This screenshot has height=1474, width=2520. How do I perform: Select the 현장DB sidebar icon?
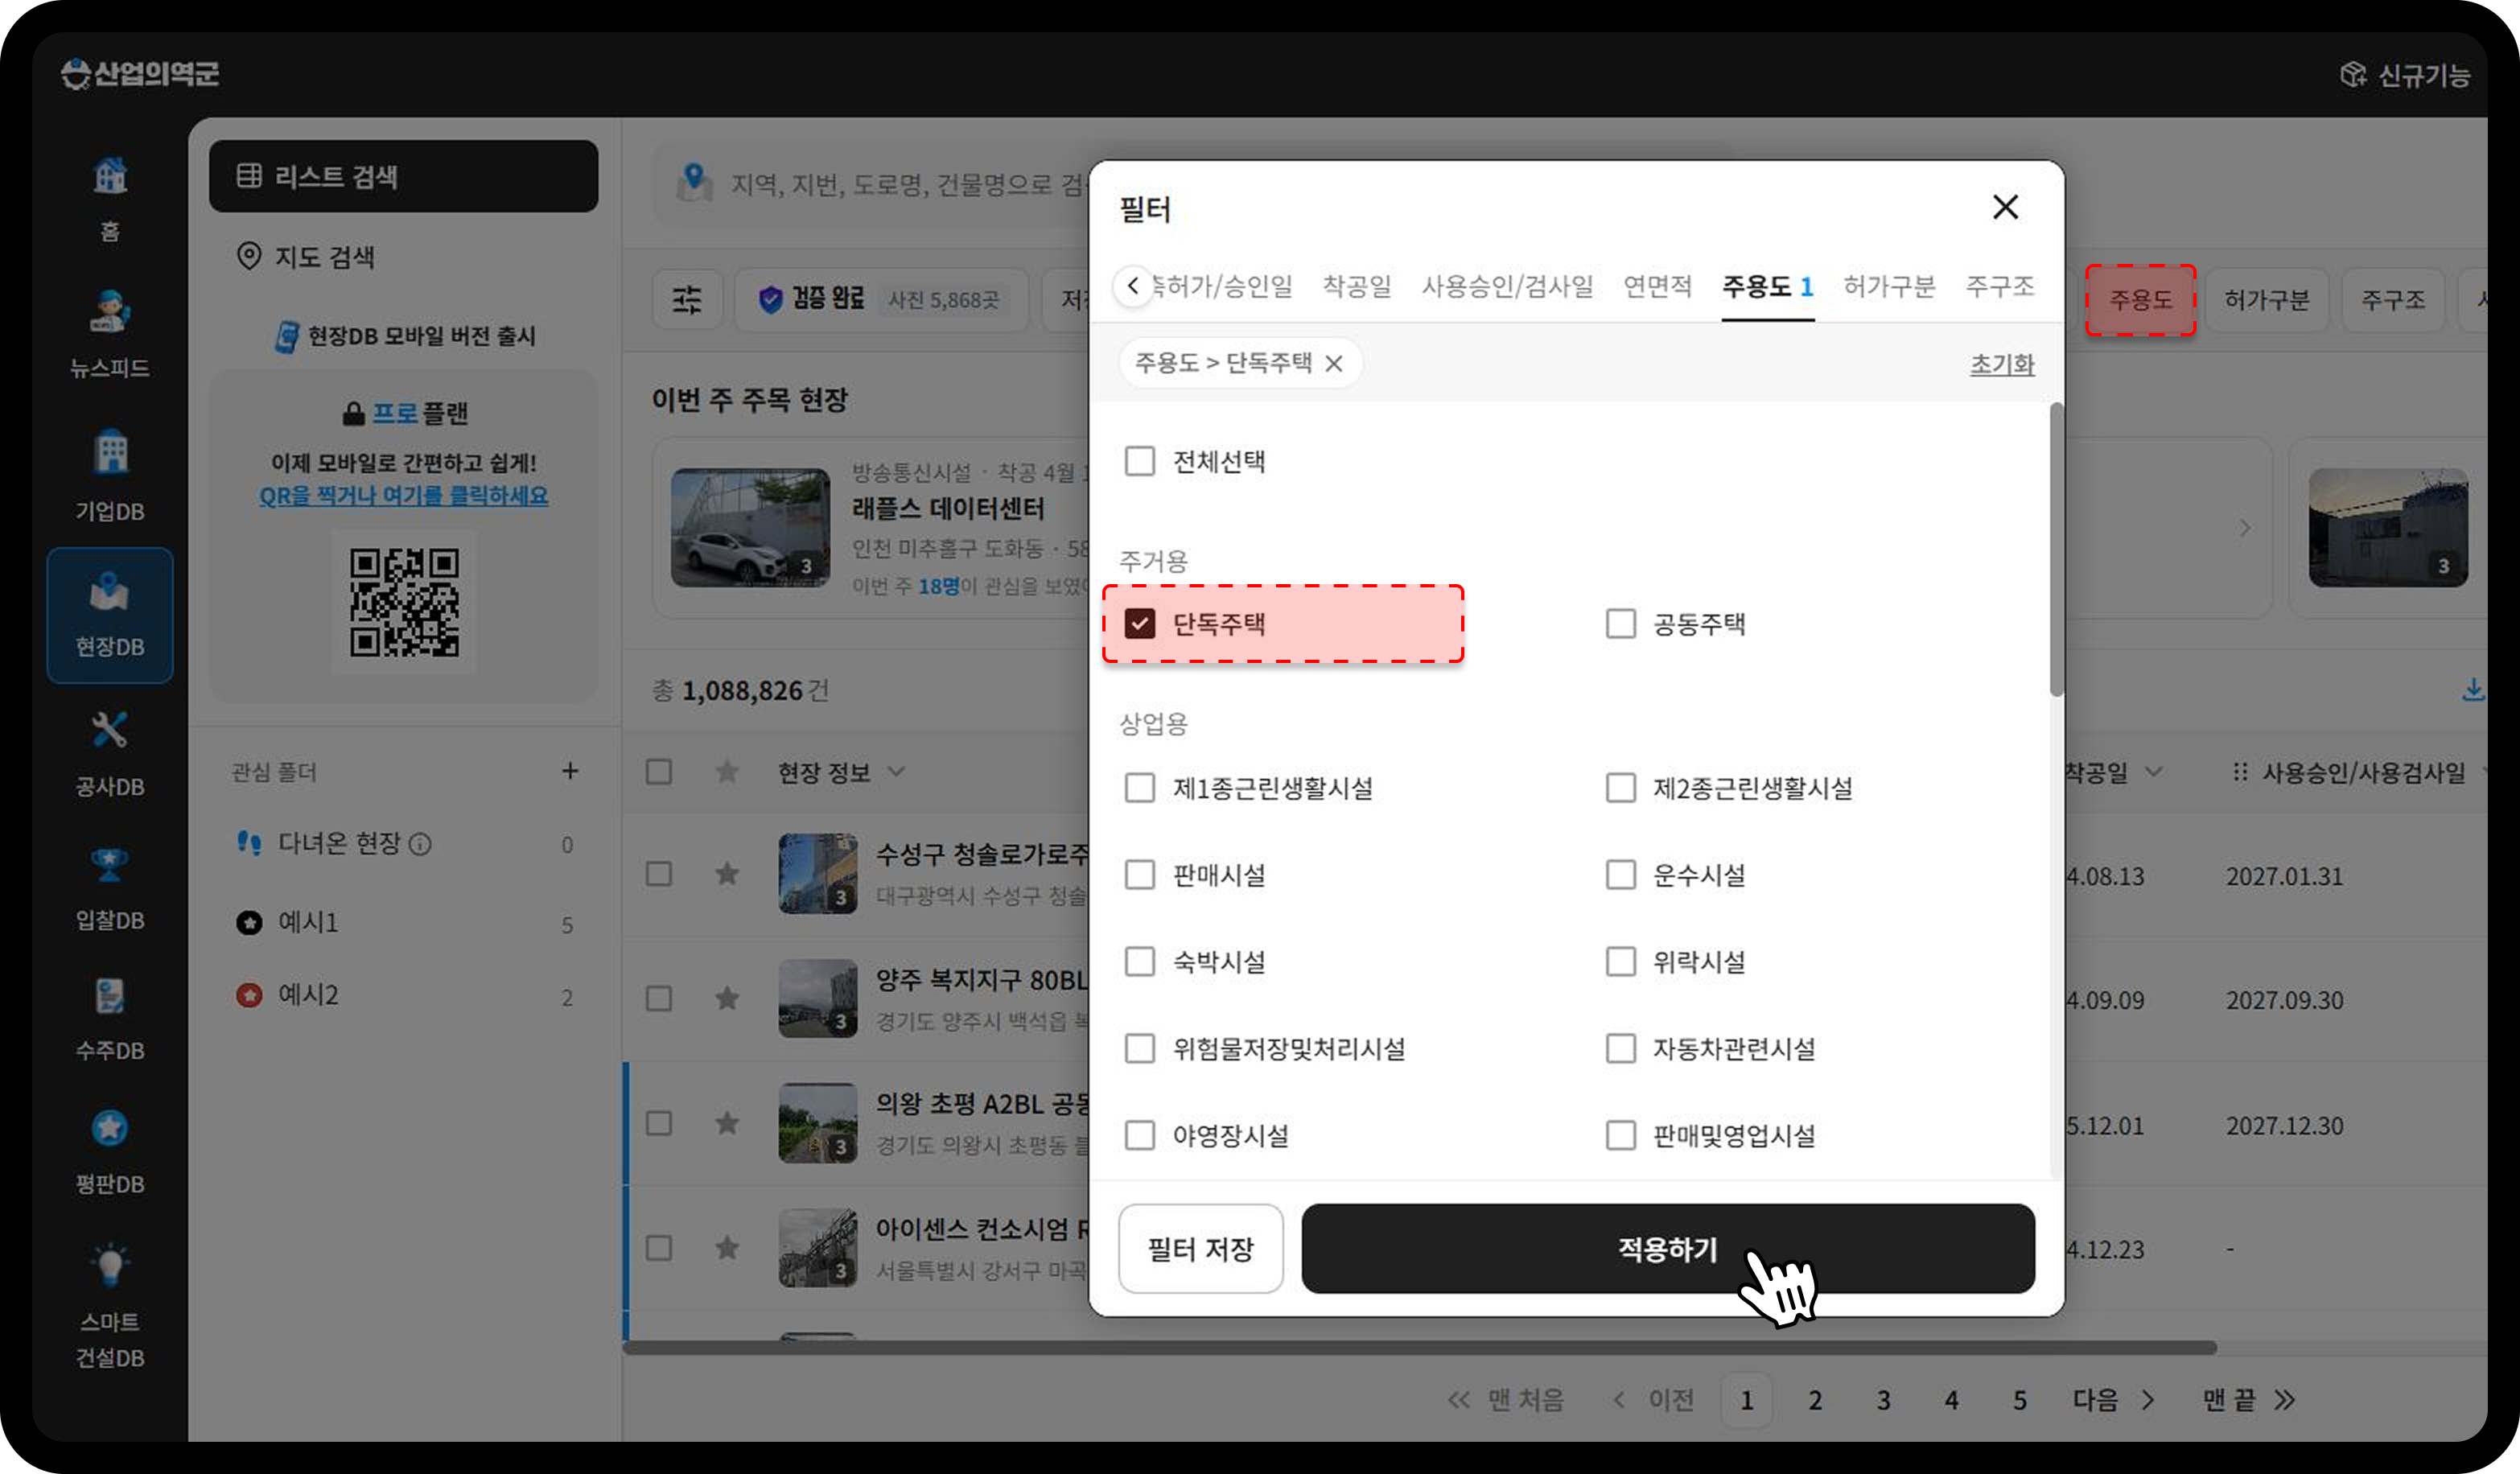110,591
